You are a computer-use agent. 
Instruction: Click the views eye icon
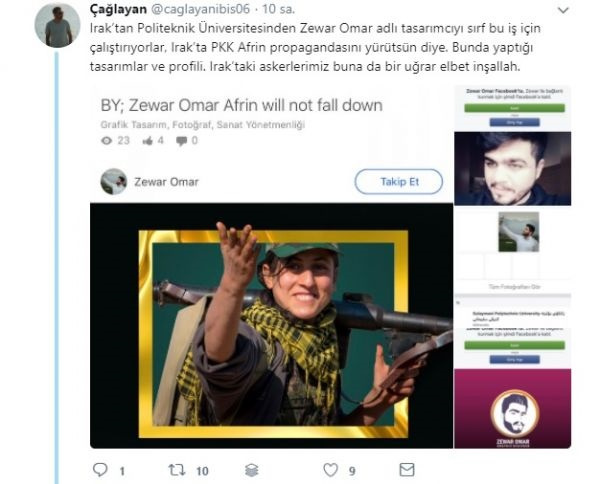(107, 141)
